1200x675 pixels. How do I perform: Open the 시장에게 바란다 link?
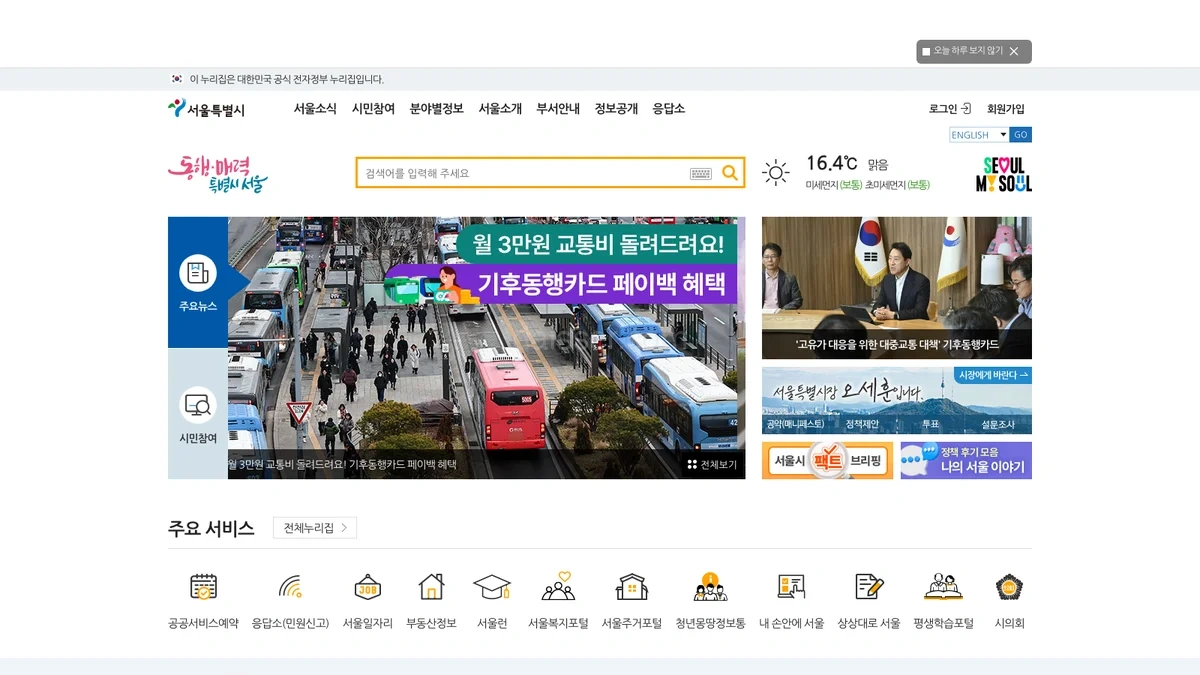tap(993, 376)
